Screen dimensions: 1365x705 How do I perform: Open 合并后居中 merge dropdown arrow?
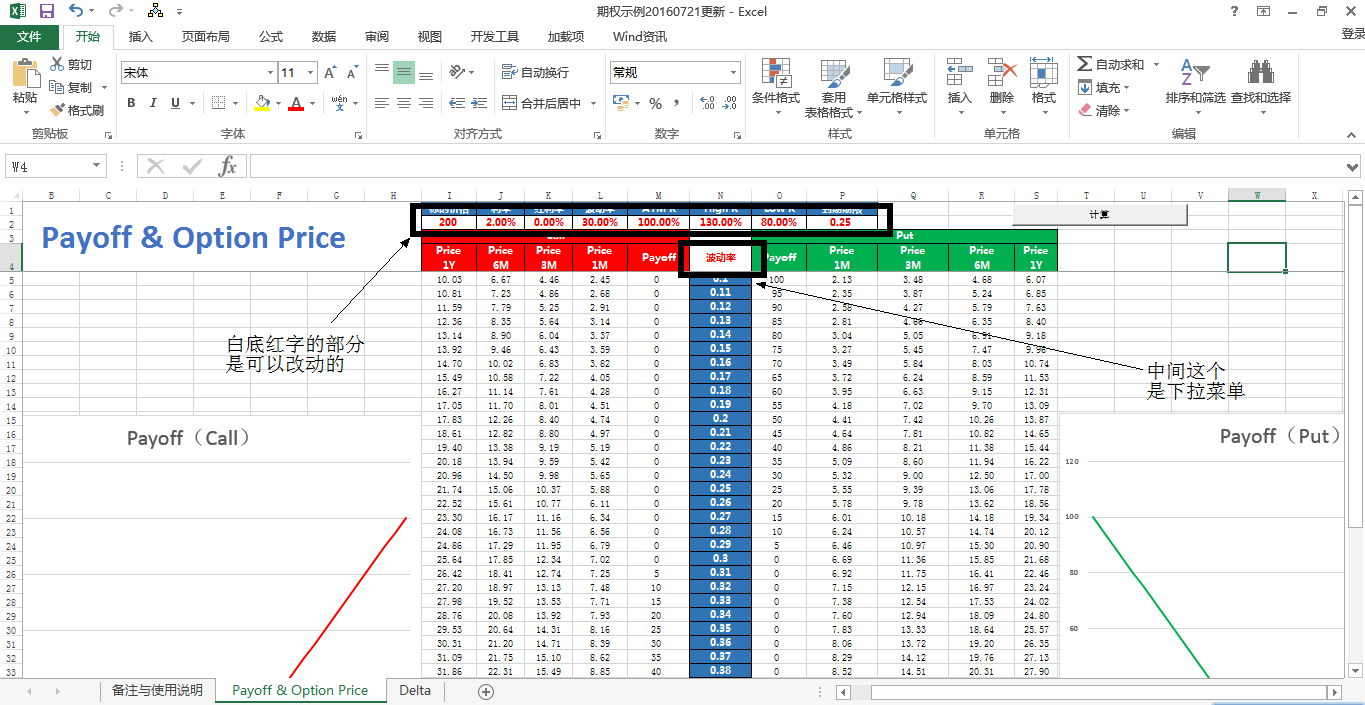click(x=593, y=103)
